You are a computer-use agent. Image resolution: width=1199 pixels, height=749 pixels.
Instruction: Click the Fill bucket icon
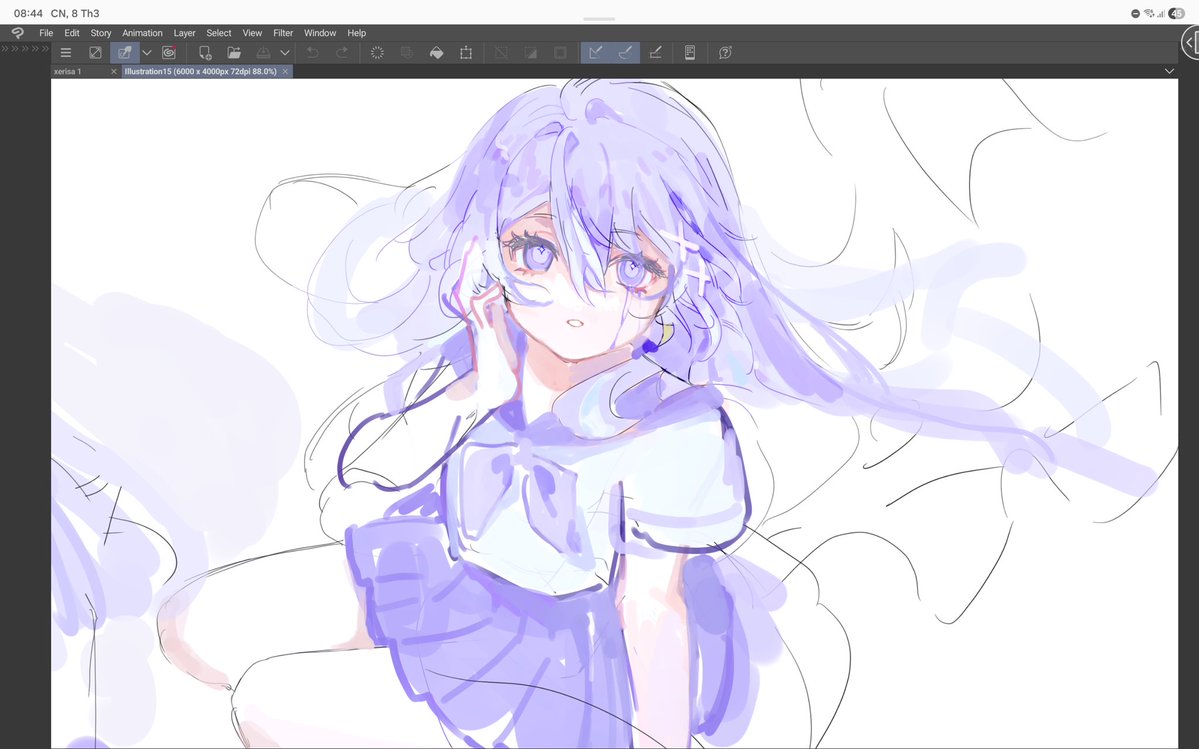tap(437, 53)
